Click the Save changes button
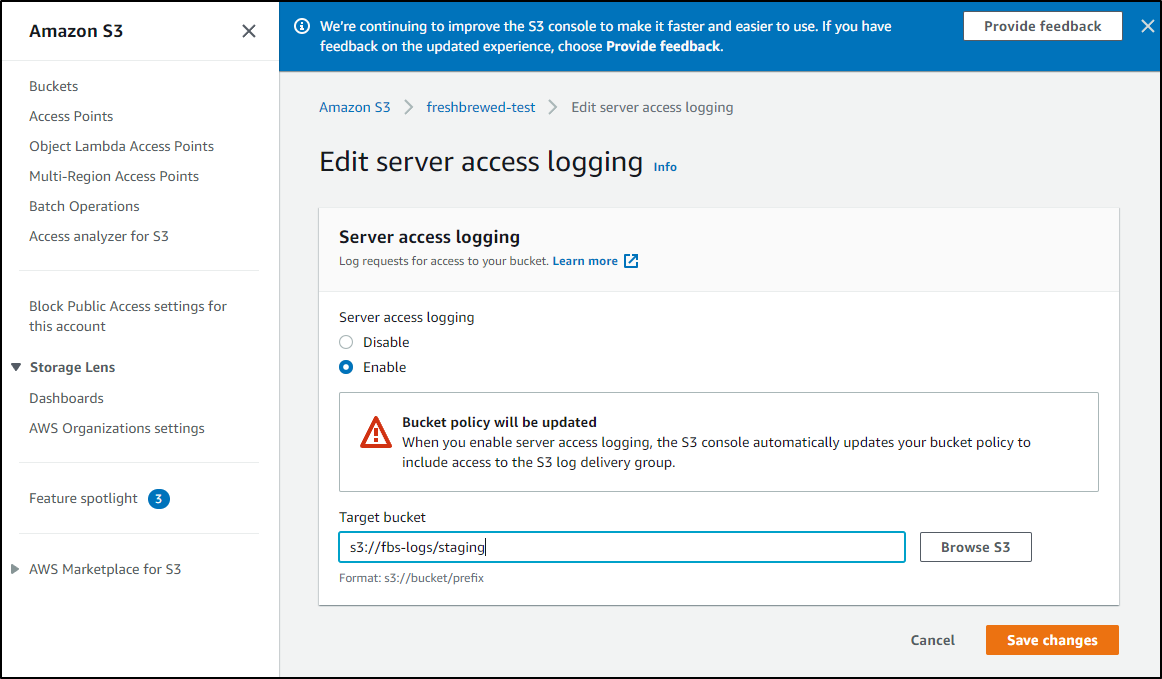 pos(1052,640)
